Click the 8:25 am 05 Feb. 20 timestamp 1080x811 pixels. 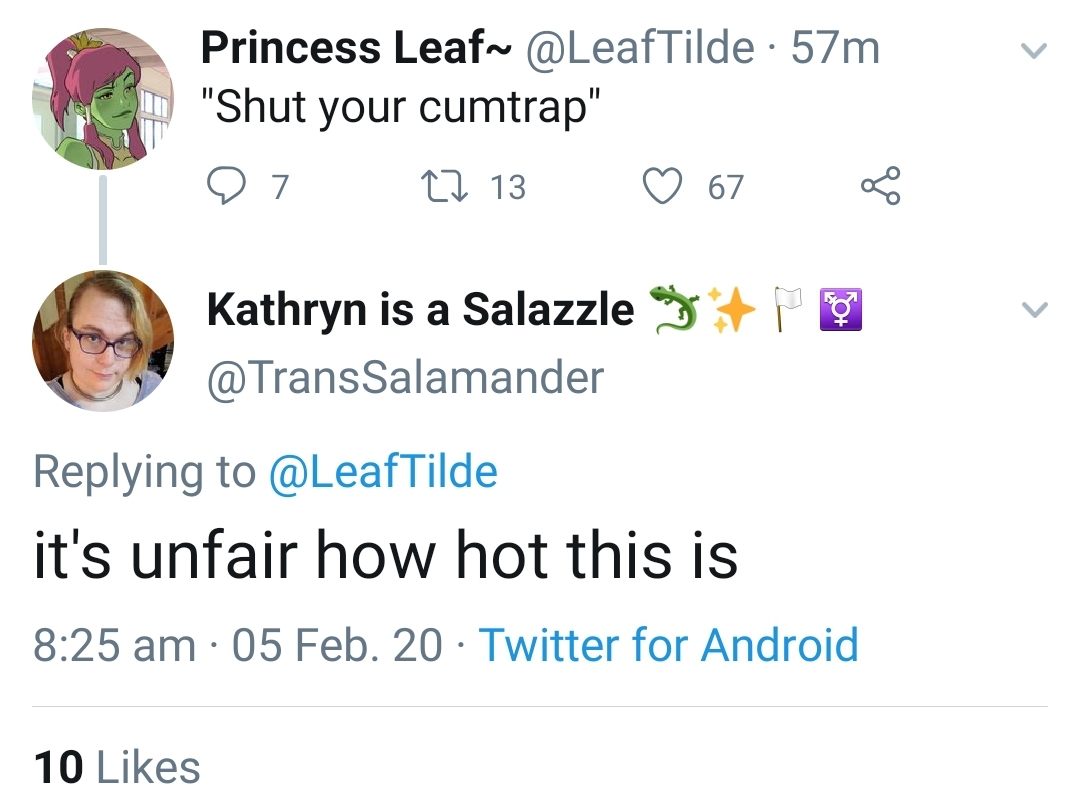coord(238,645)
